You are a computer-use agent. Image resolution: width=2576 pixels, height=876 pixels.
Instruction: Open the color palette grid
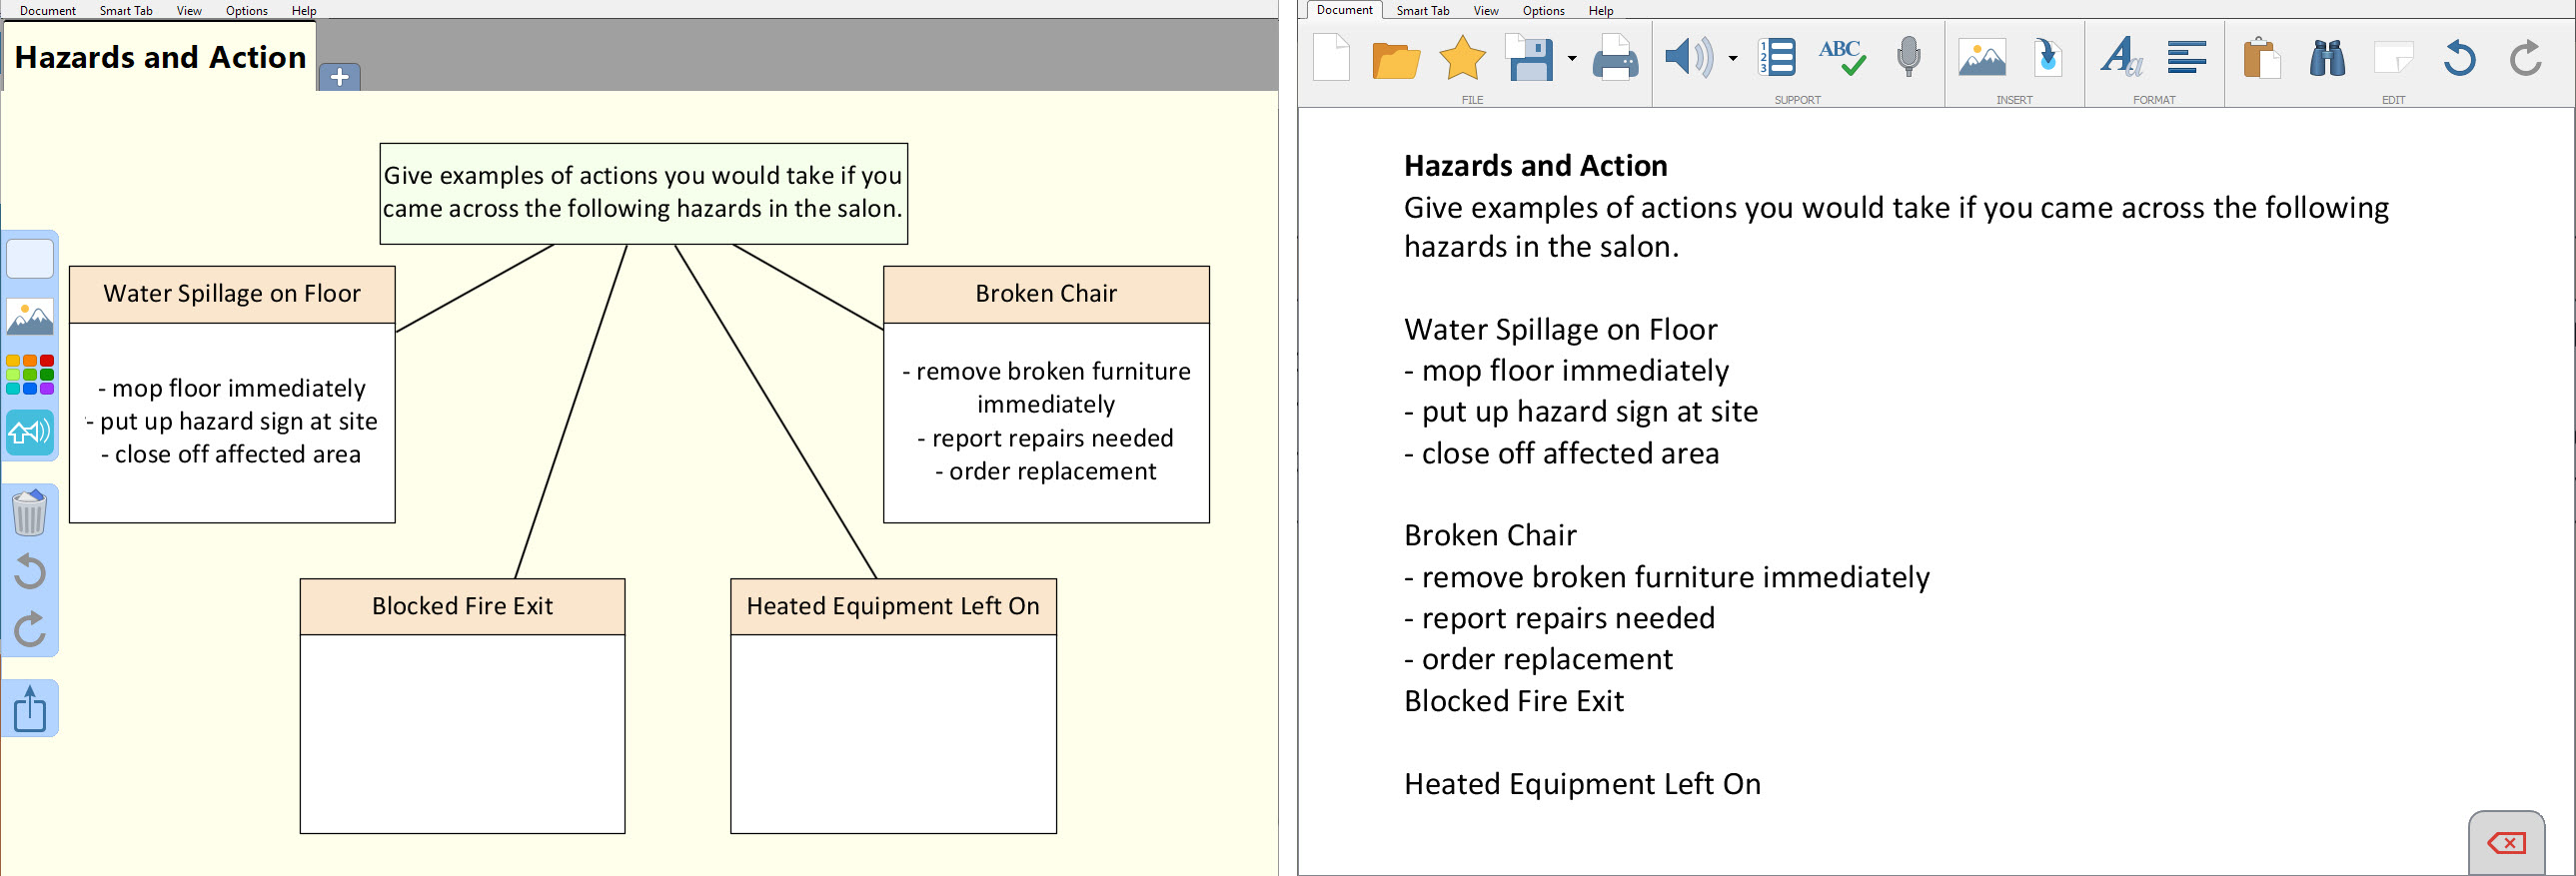[30, 375]
